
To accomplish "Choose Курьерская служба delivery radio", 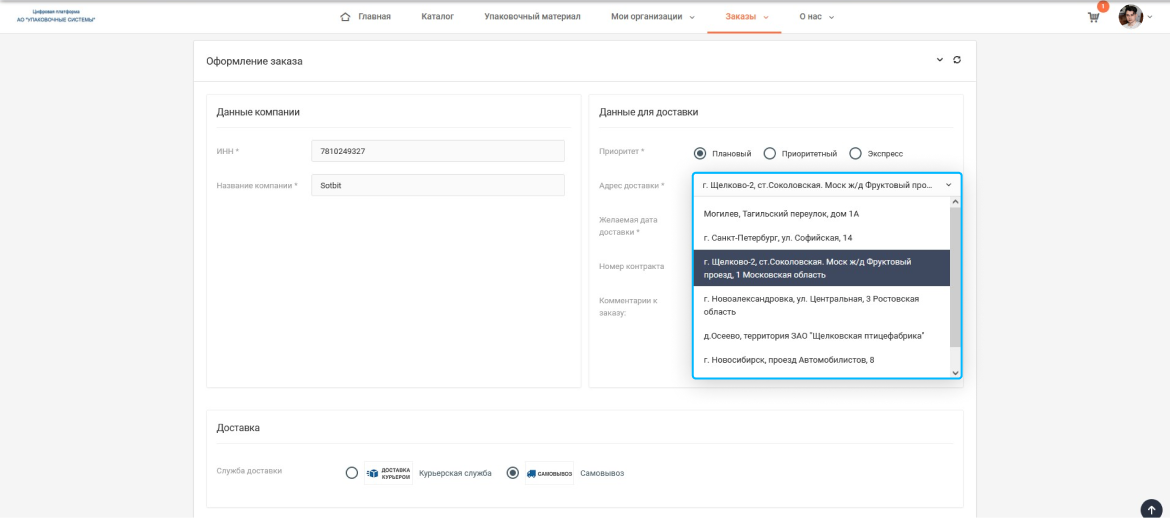I will (x=351, y=473).
